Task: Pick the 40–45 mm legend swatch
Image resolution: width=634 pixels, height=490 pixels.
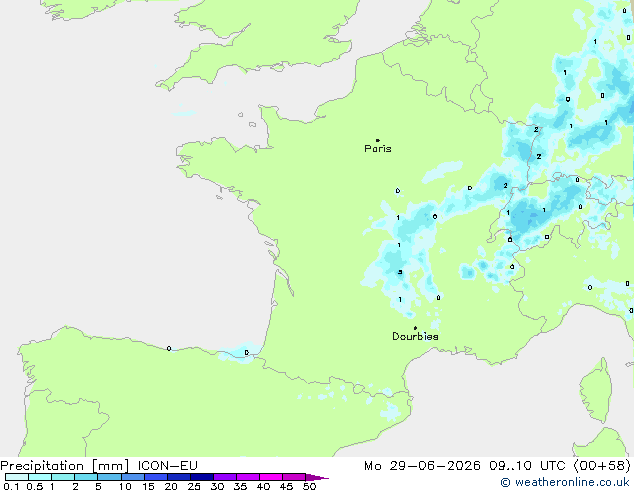Action: (x=271, y=477)
